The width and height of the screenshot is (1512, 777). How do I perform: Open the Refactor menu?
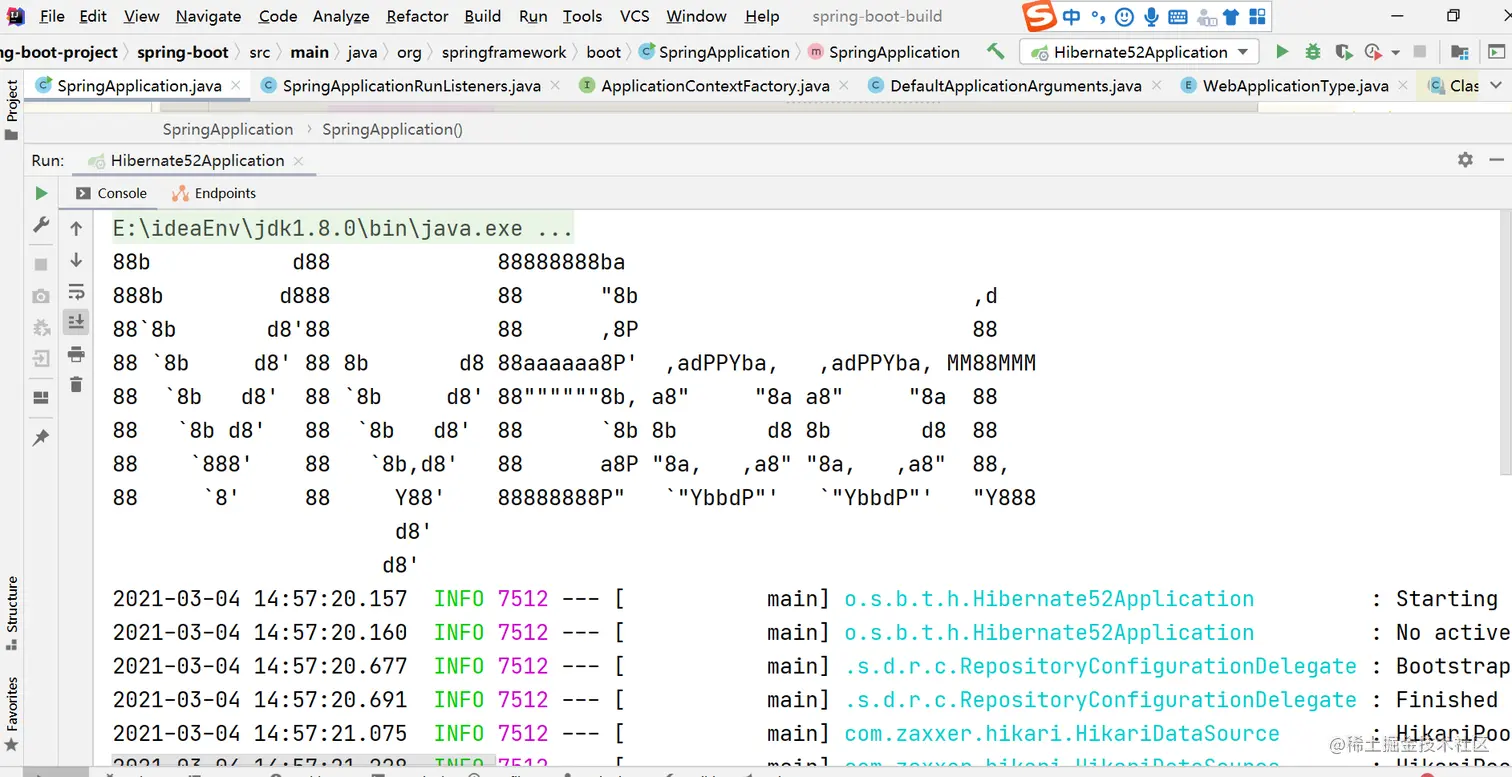pos(417,16)
